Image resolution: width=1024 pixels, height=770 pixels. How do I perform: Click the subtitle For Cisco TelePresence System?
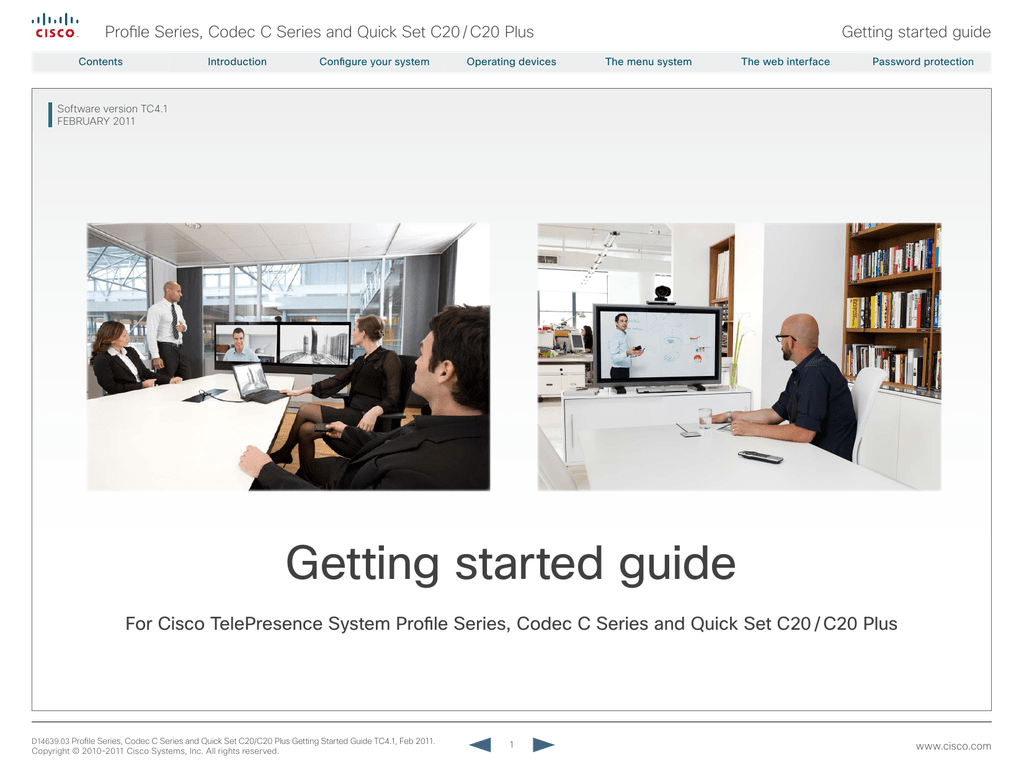coord(511,624)
